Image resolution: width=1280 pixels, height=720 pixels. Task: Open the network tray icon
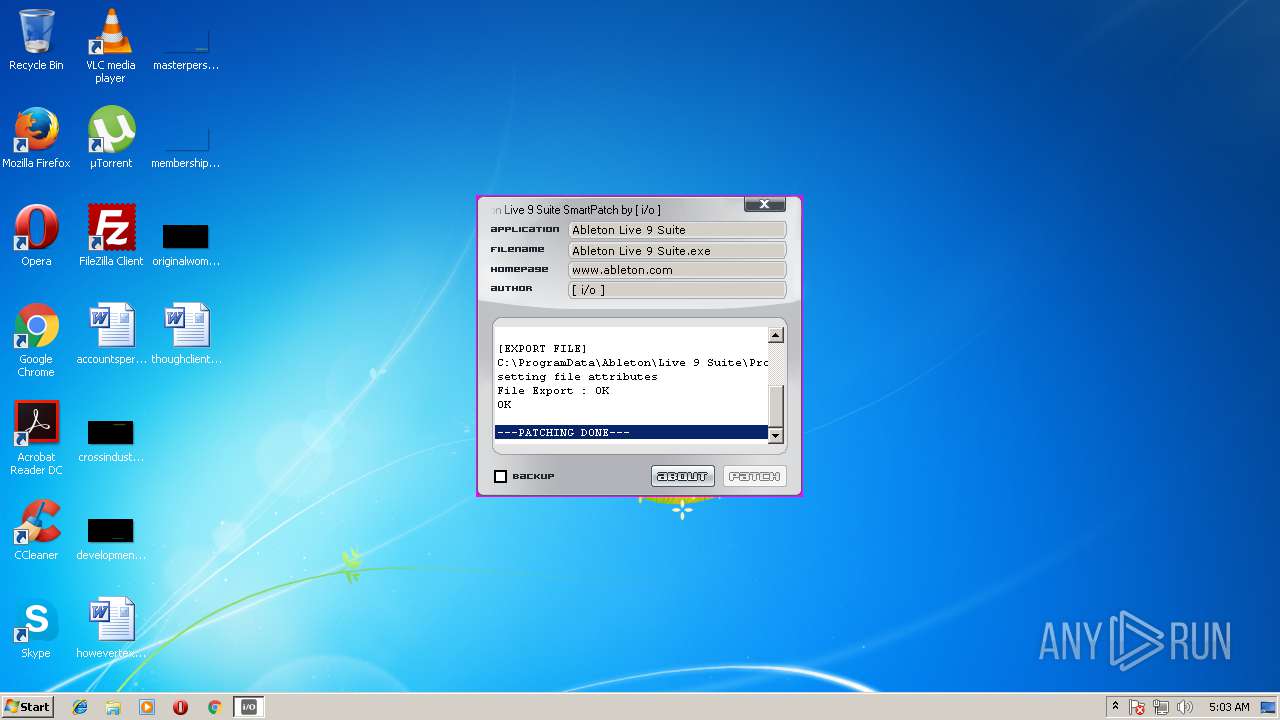tap(1161, 707)
